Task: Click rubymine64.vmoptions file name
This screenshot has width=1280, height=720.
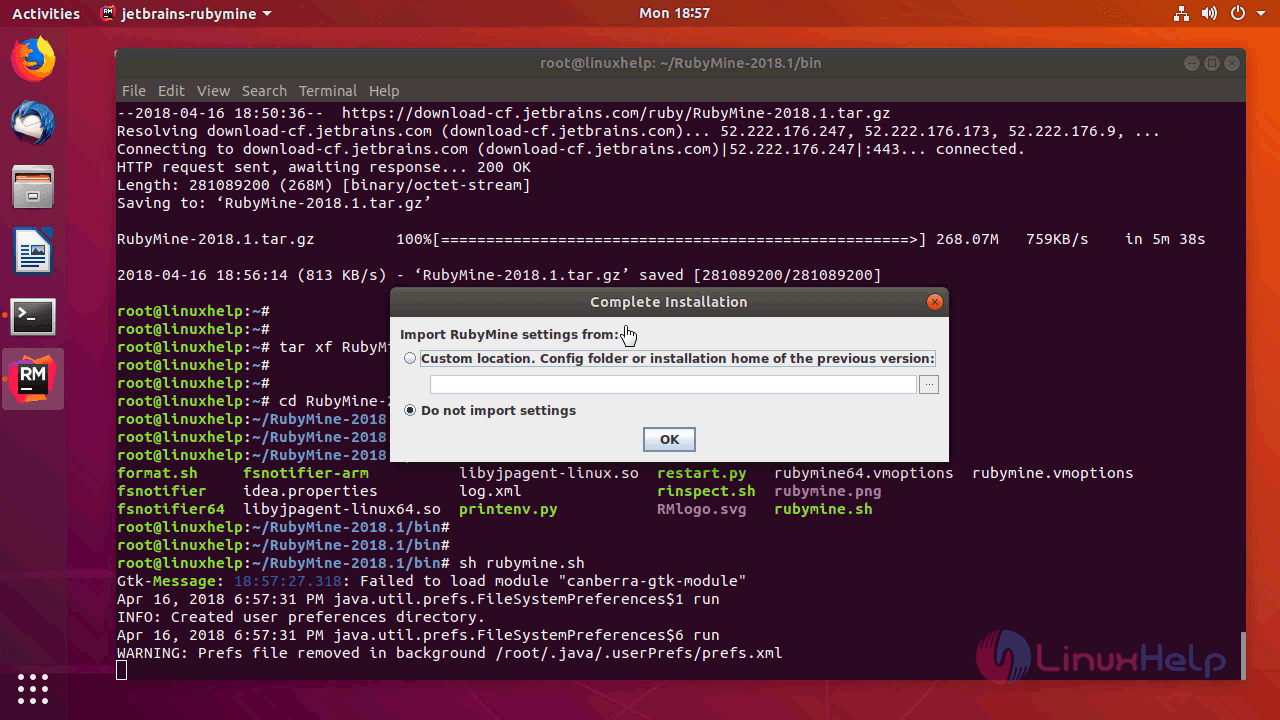Action: [863, 473]
